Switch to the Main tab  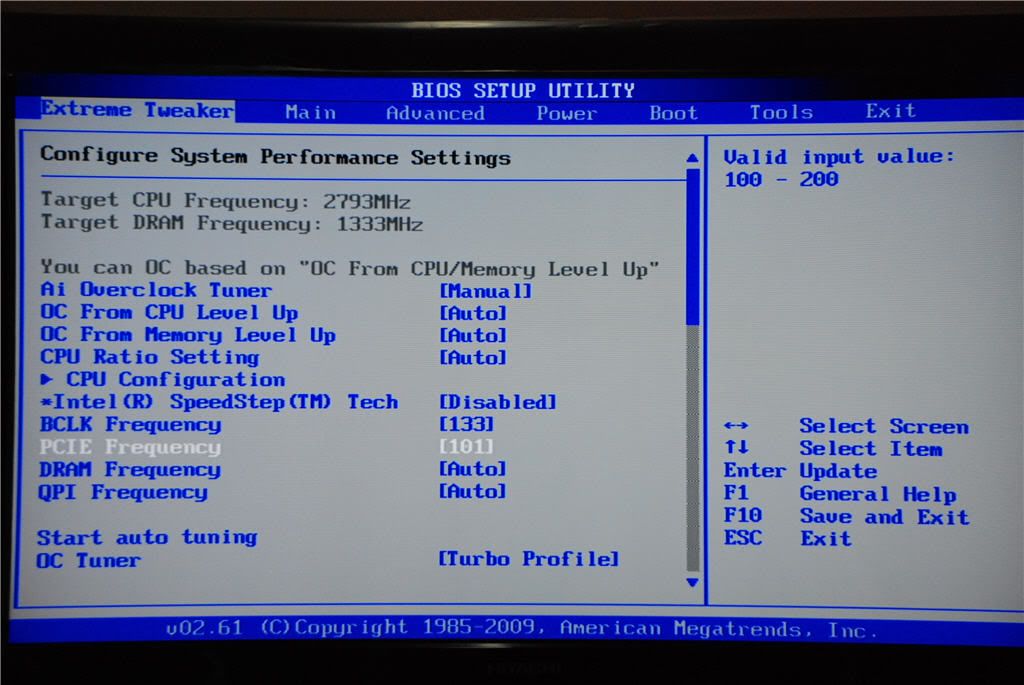(310, 113)
